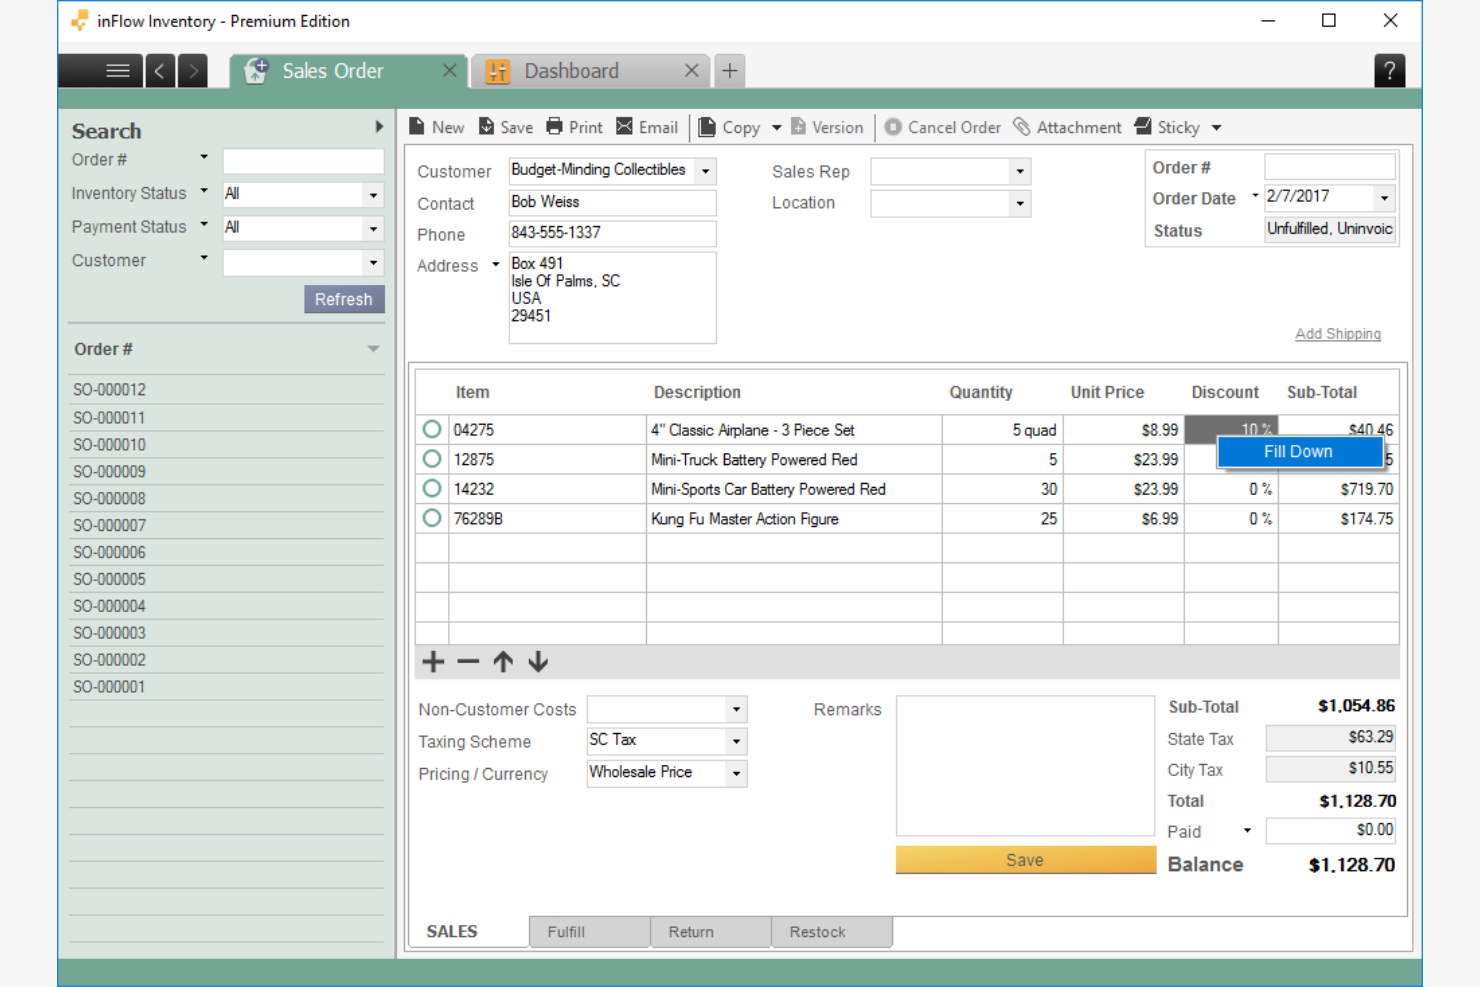Screen dimensions: 1480x987
Task: Open Payment Status filter dropdown
Action: (373, 229)
